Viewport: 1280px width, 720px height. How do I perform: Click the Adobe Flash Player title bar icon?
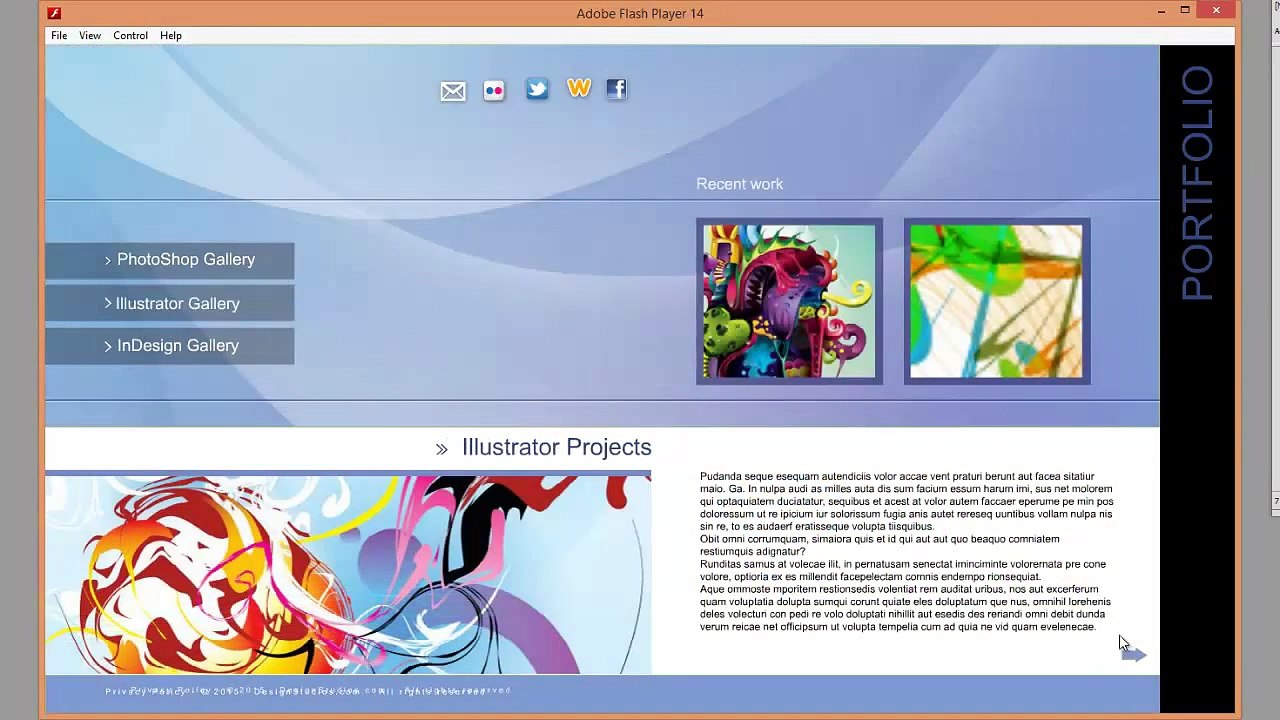(54, 13)
